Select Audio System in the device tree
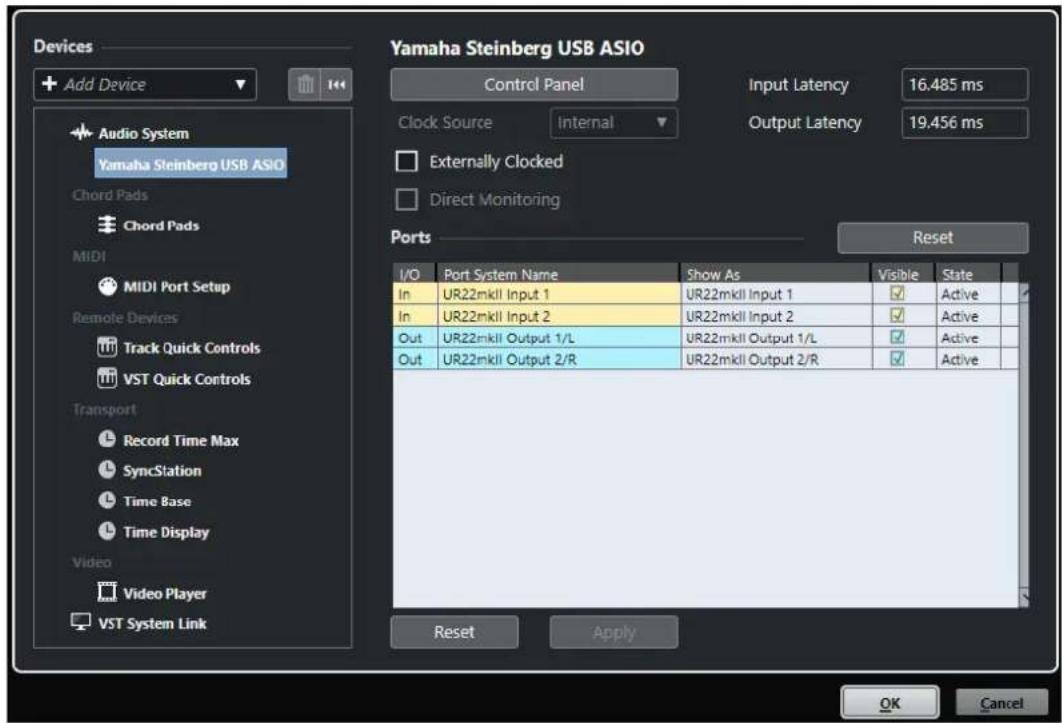 144,133
